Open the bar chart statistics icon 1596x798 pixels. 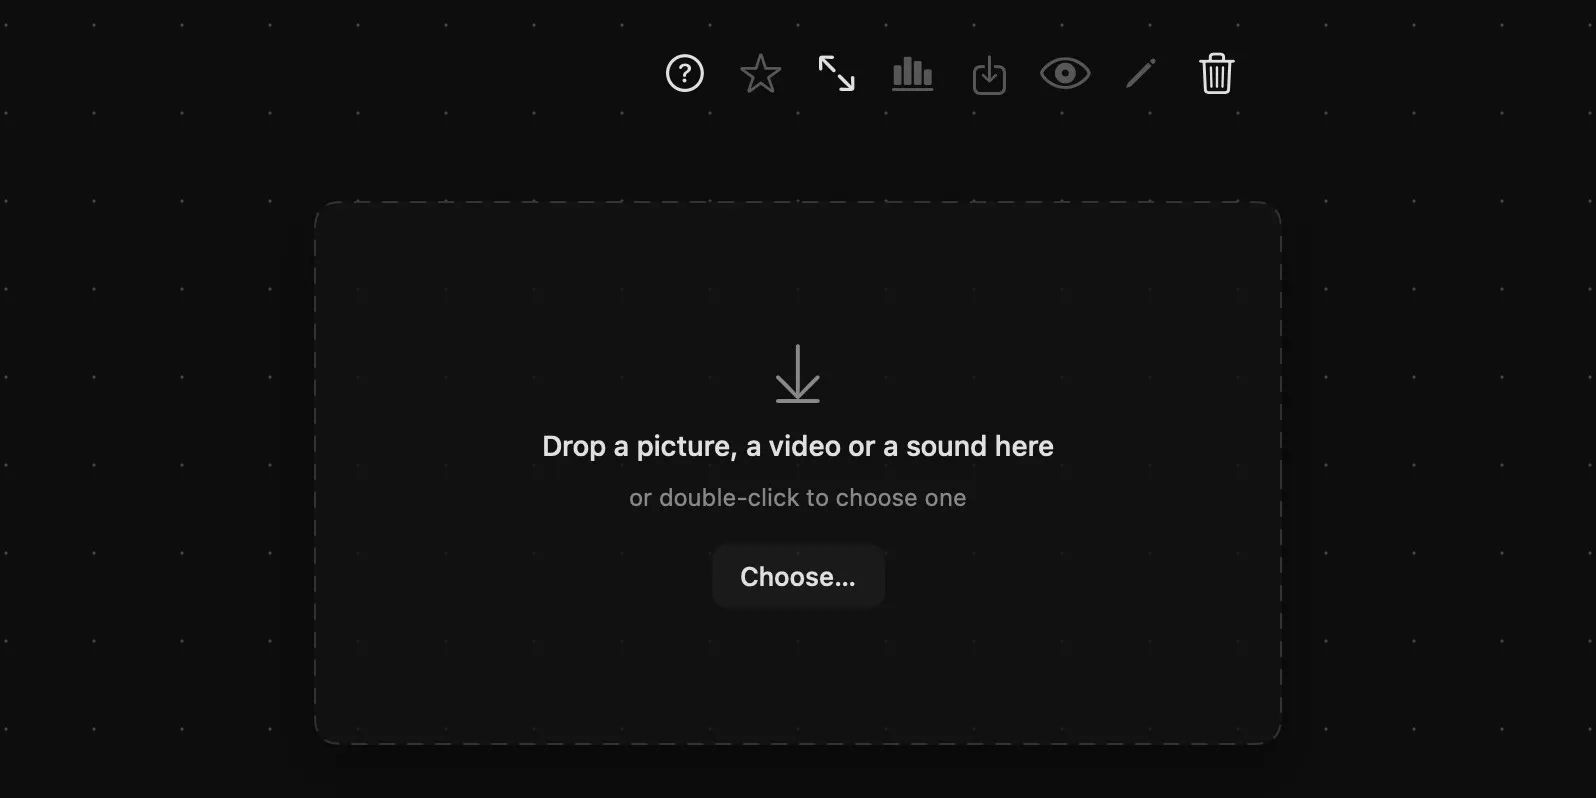[x=913, y=74]
